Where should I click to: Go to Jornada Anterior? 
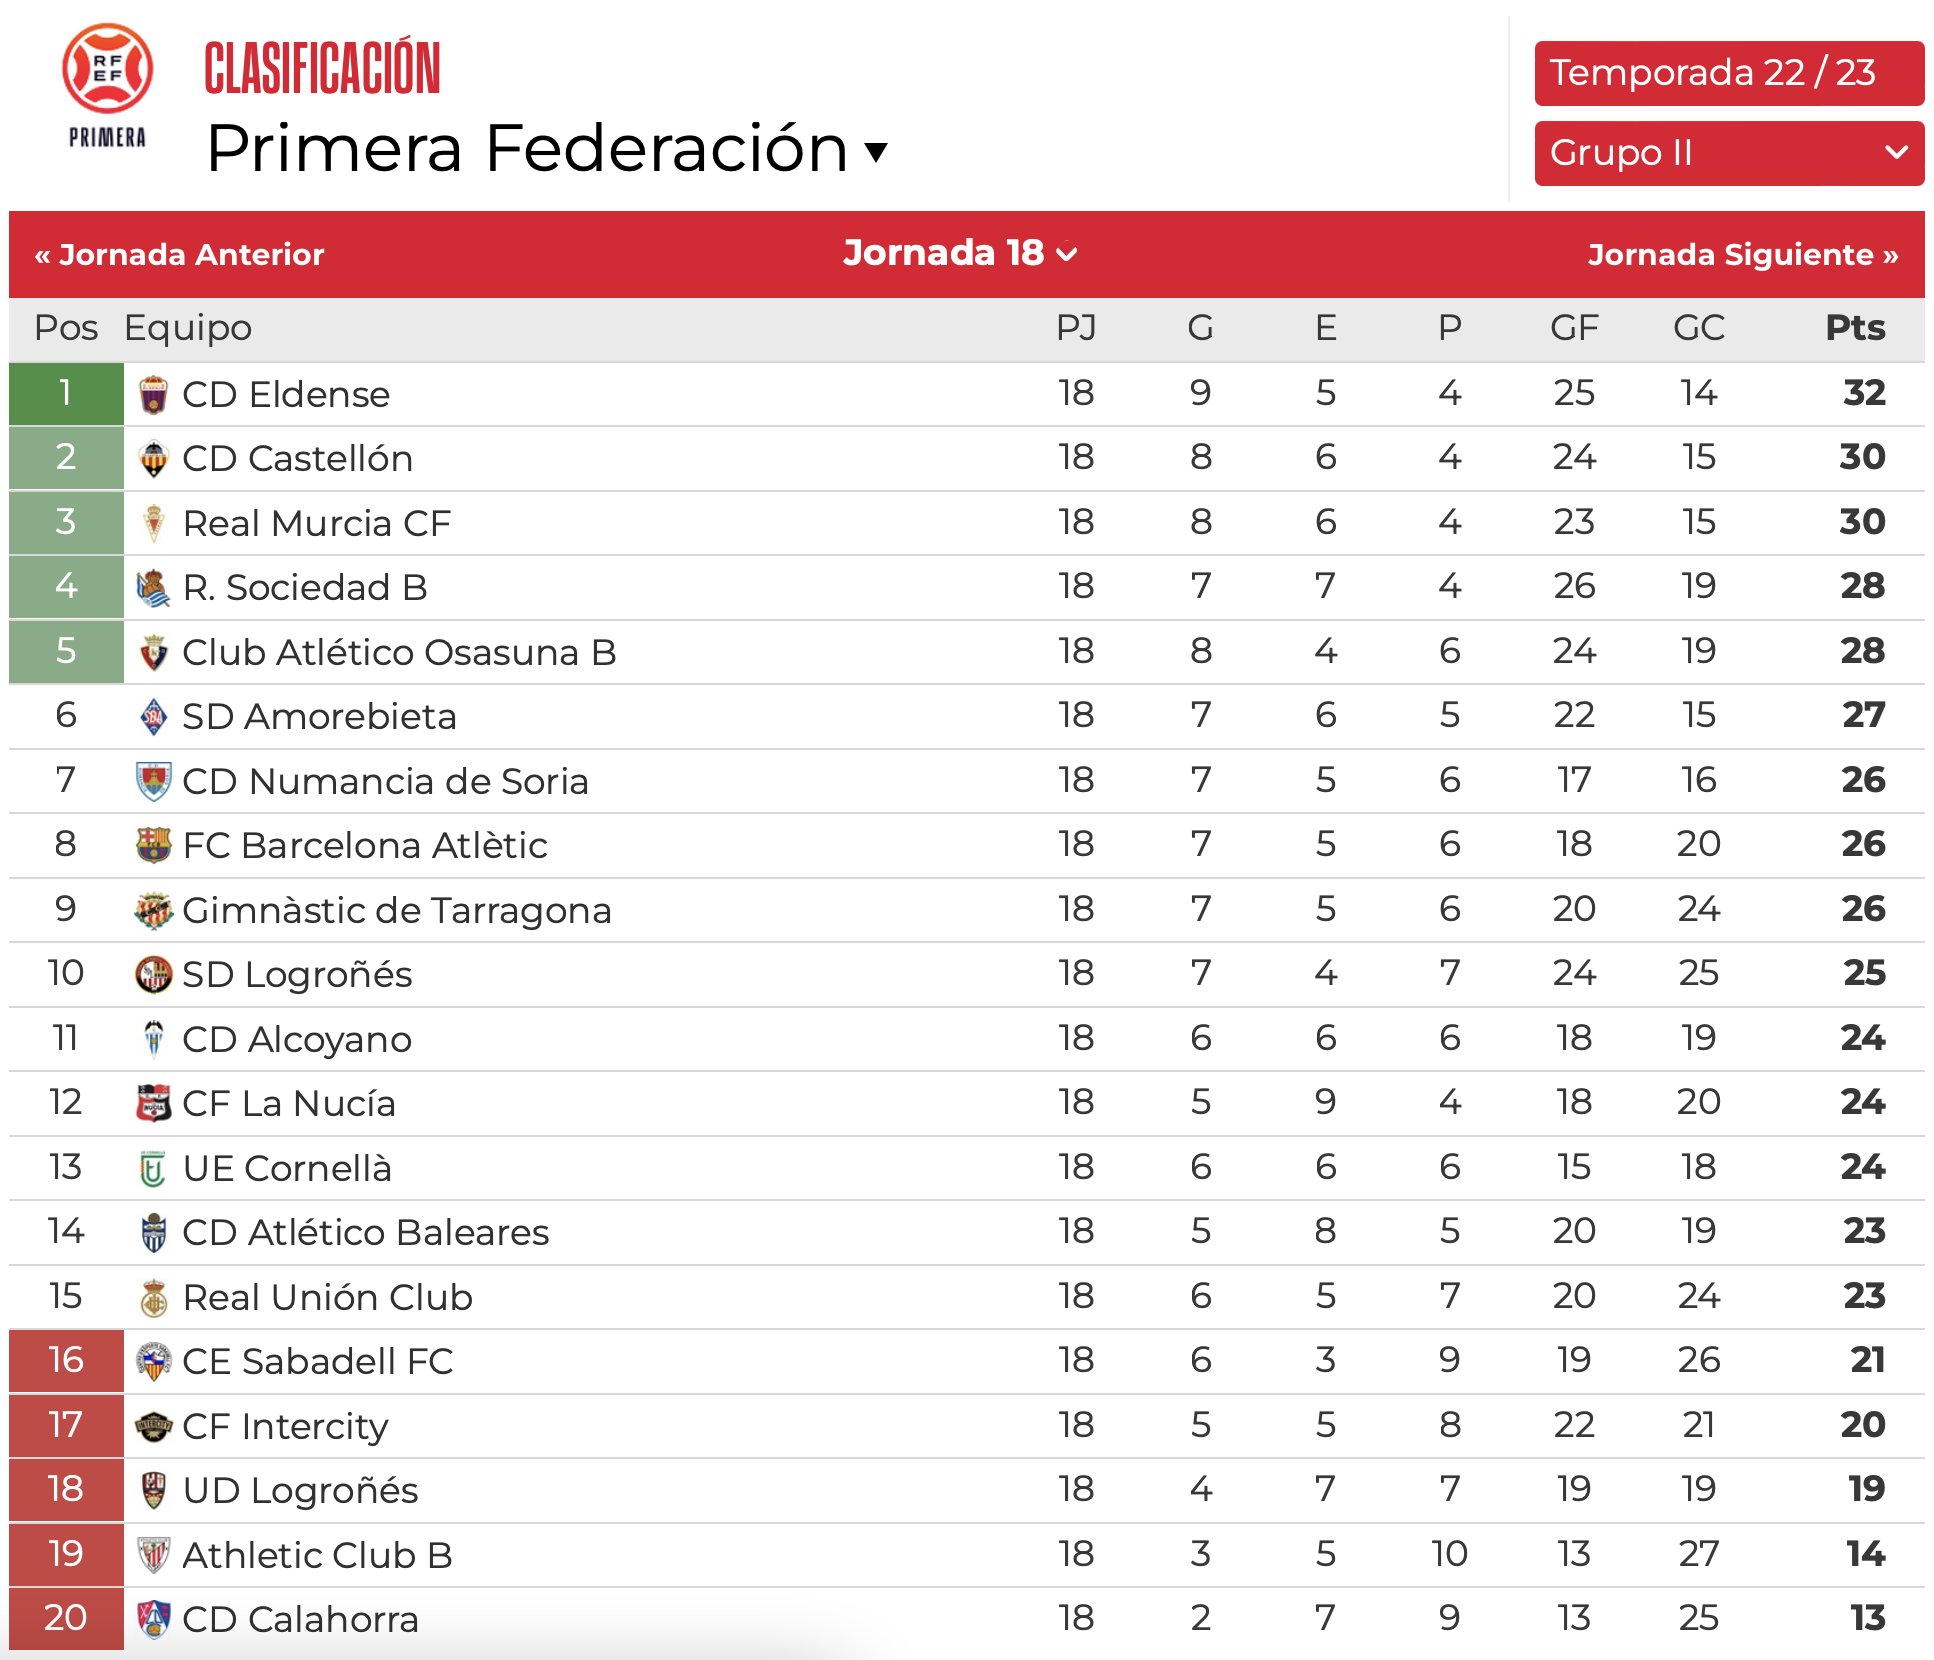point(180,254)
